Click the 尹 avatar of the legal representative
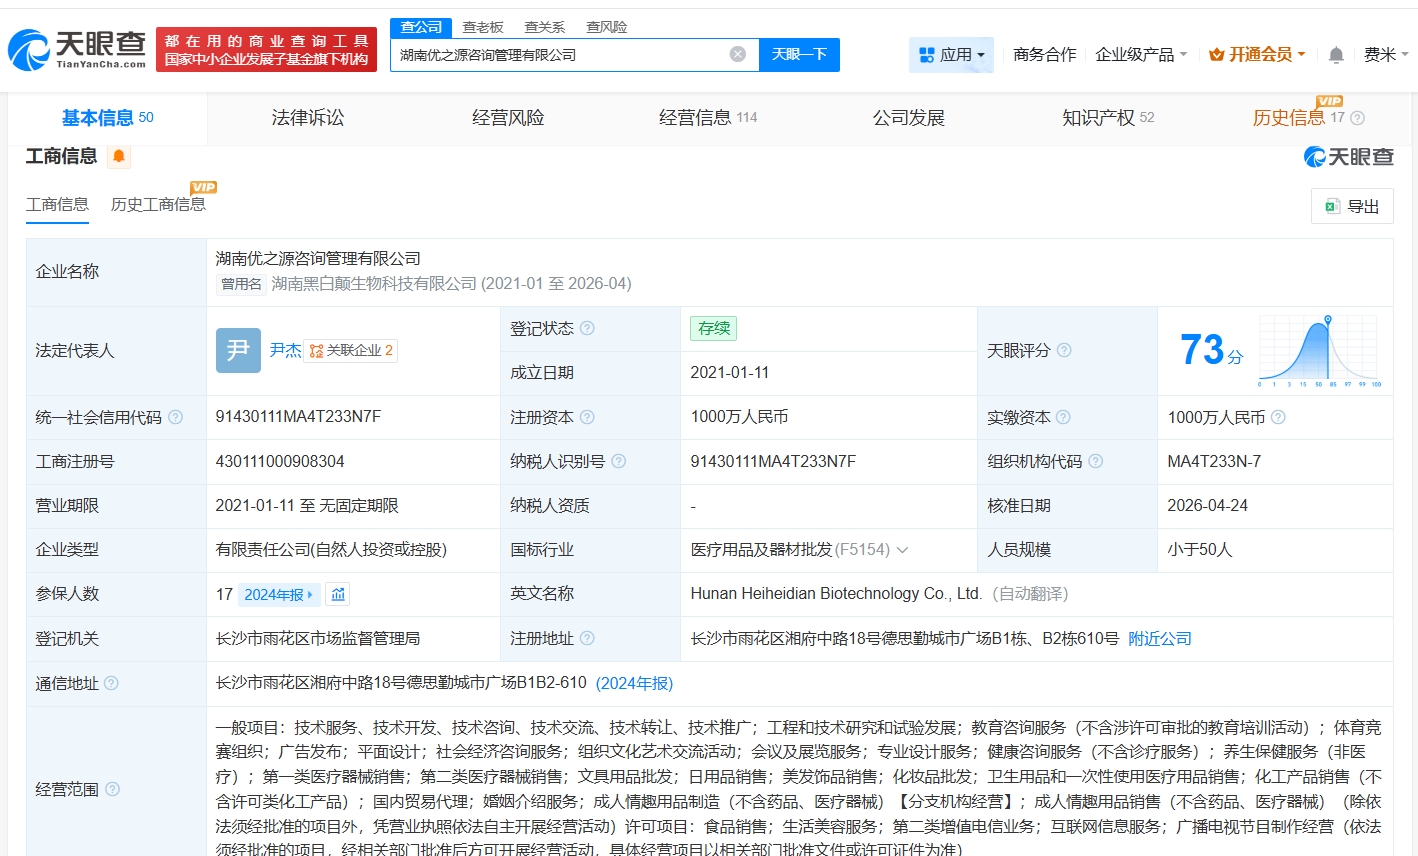 click(238, 350)
